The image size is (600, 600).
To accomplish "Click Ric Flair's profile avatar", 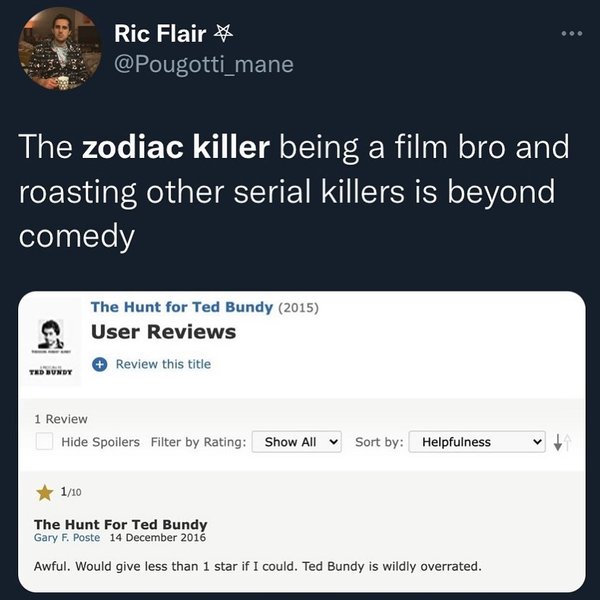I will 58,49.
